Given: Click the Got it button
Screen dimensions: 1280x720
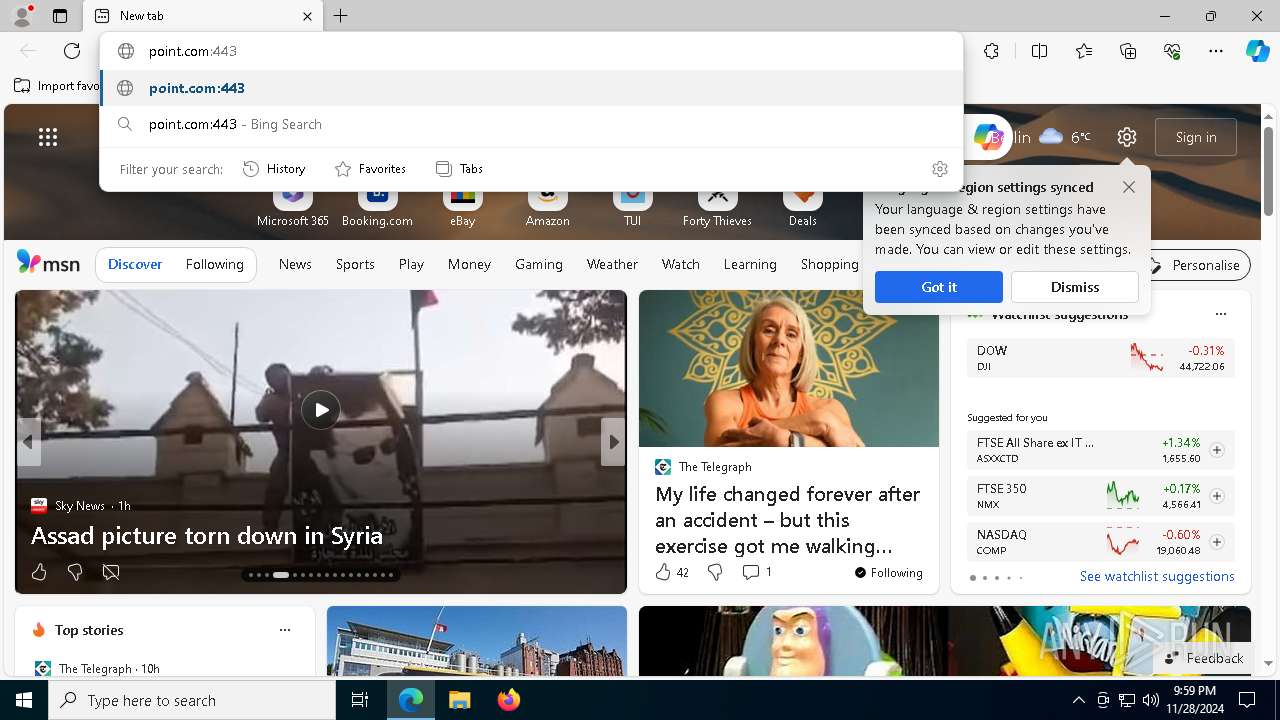Looking at the screenshot, I should pyautogui.click(x=939, y=287).
